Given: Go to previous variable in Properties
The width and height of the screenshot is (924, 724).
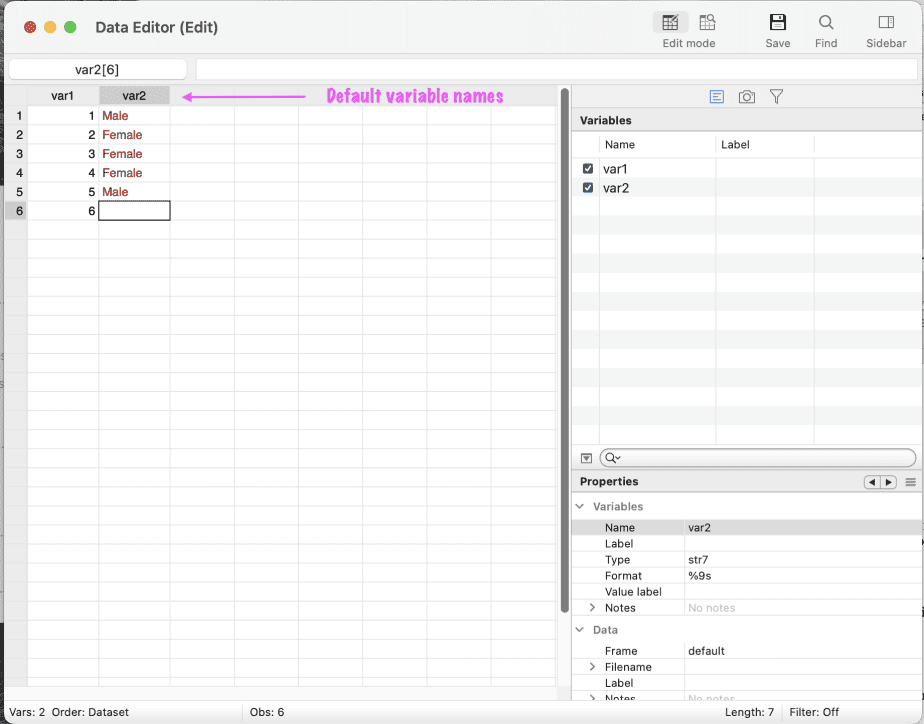Looking at the screenshot, I should (872, 482).
